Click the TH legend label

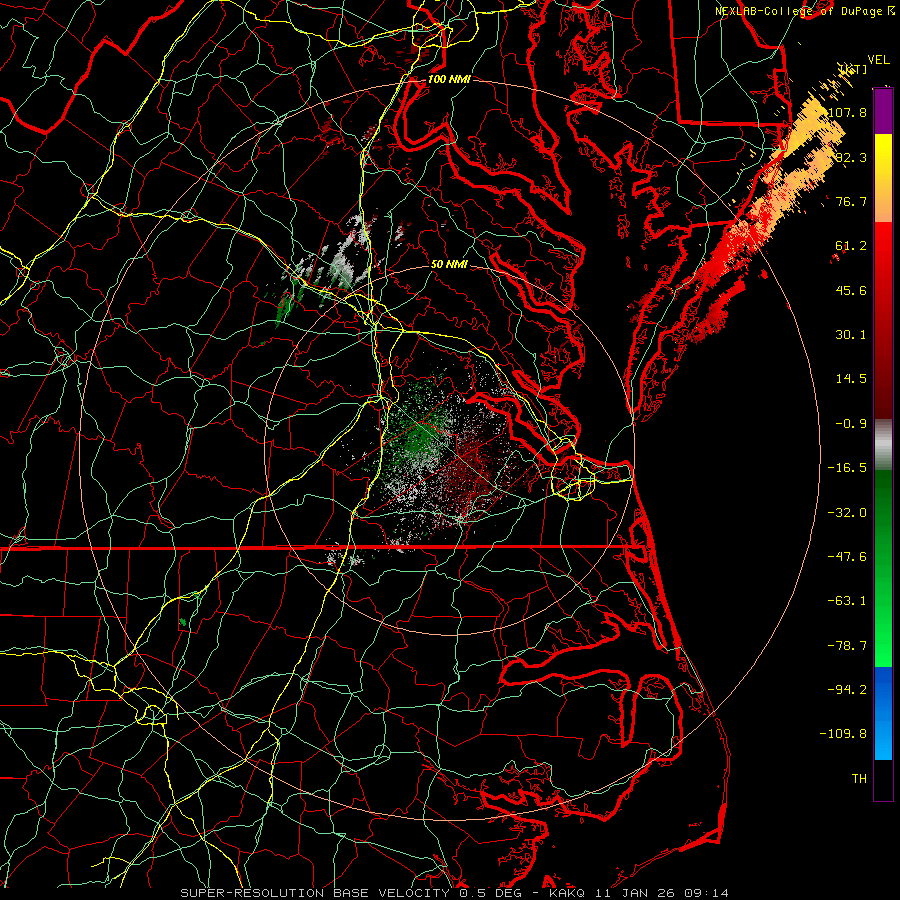[x=859, y=779]
